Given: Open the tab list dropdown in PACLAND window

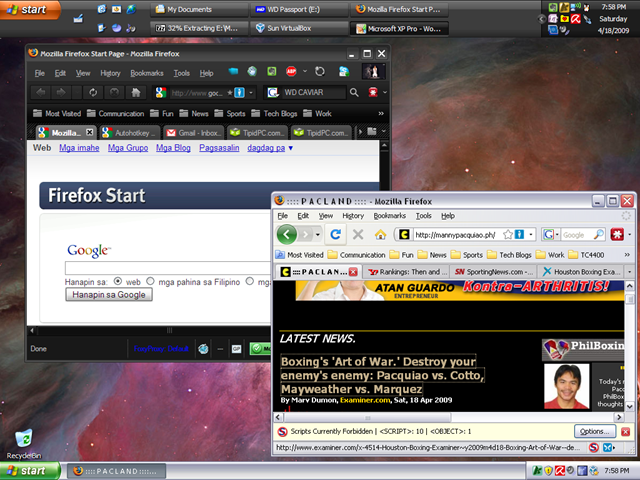Looking at the screenshot, I should tap(629, 271).
